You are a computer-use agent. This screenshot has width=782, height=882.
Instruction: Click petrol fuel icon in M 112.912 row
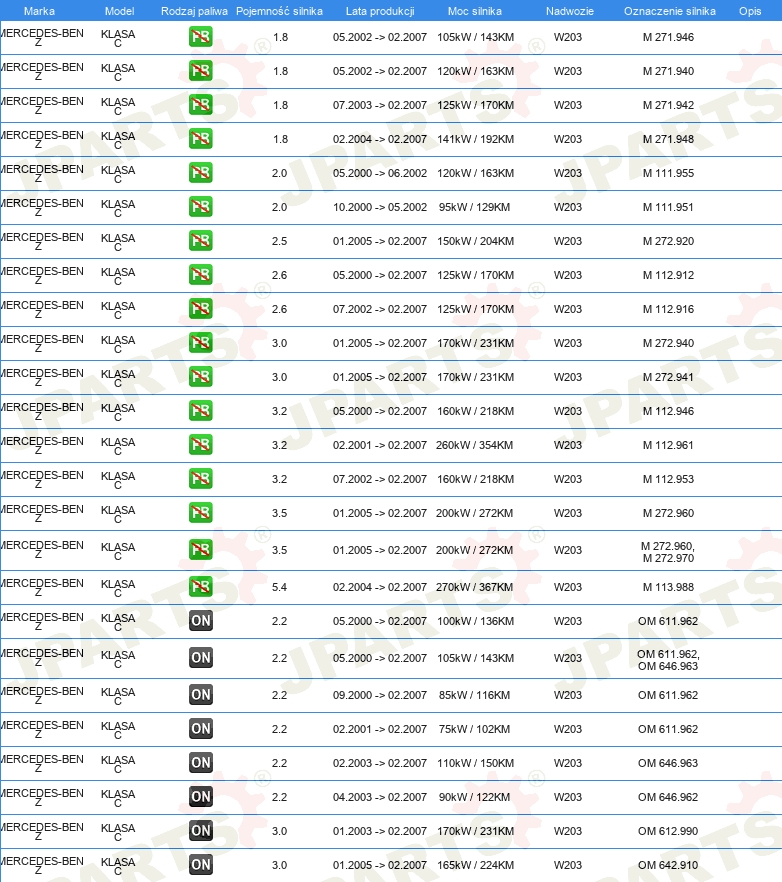[x=201, y=274]
